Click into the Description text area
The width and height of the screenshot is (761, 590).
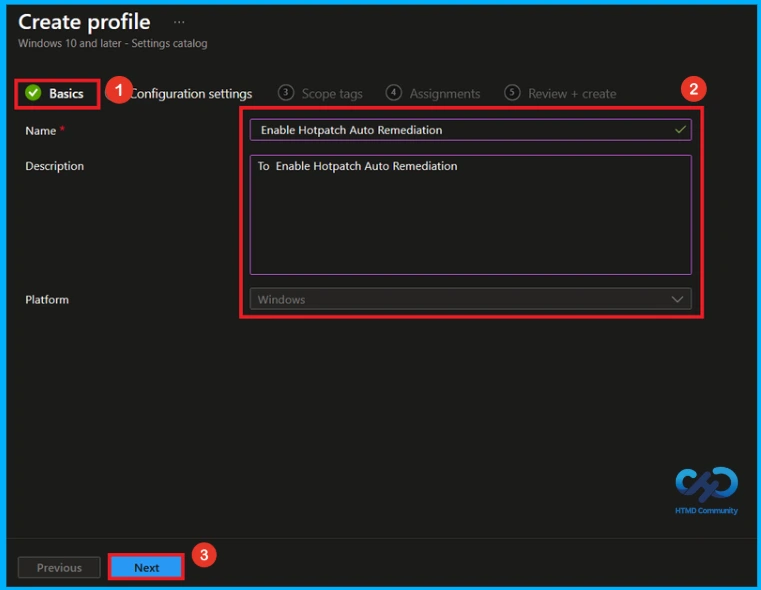(470, 215)
